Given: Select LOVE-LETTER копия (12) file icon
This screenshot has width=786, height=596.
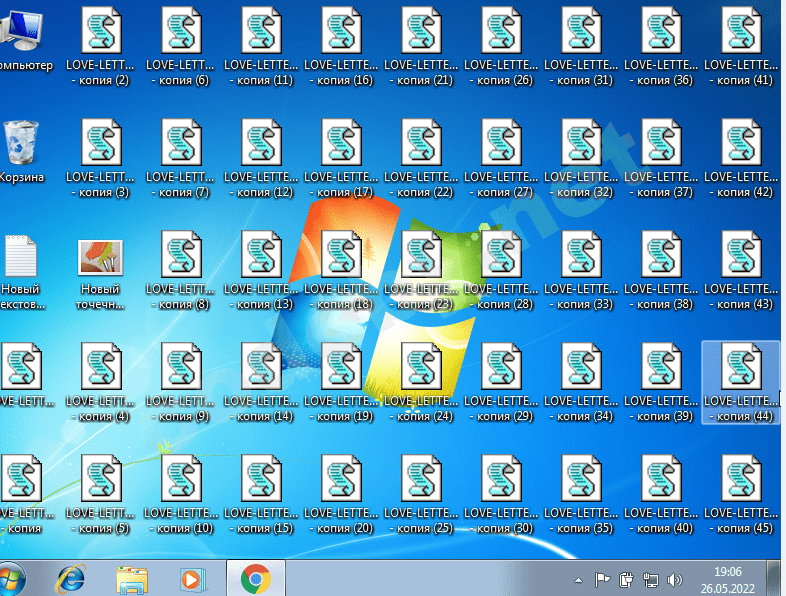Looking at the screenshot, I should pyautogui.click(x=261, y=142).
